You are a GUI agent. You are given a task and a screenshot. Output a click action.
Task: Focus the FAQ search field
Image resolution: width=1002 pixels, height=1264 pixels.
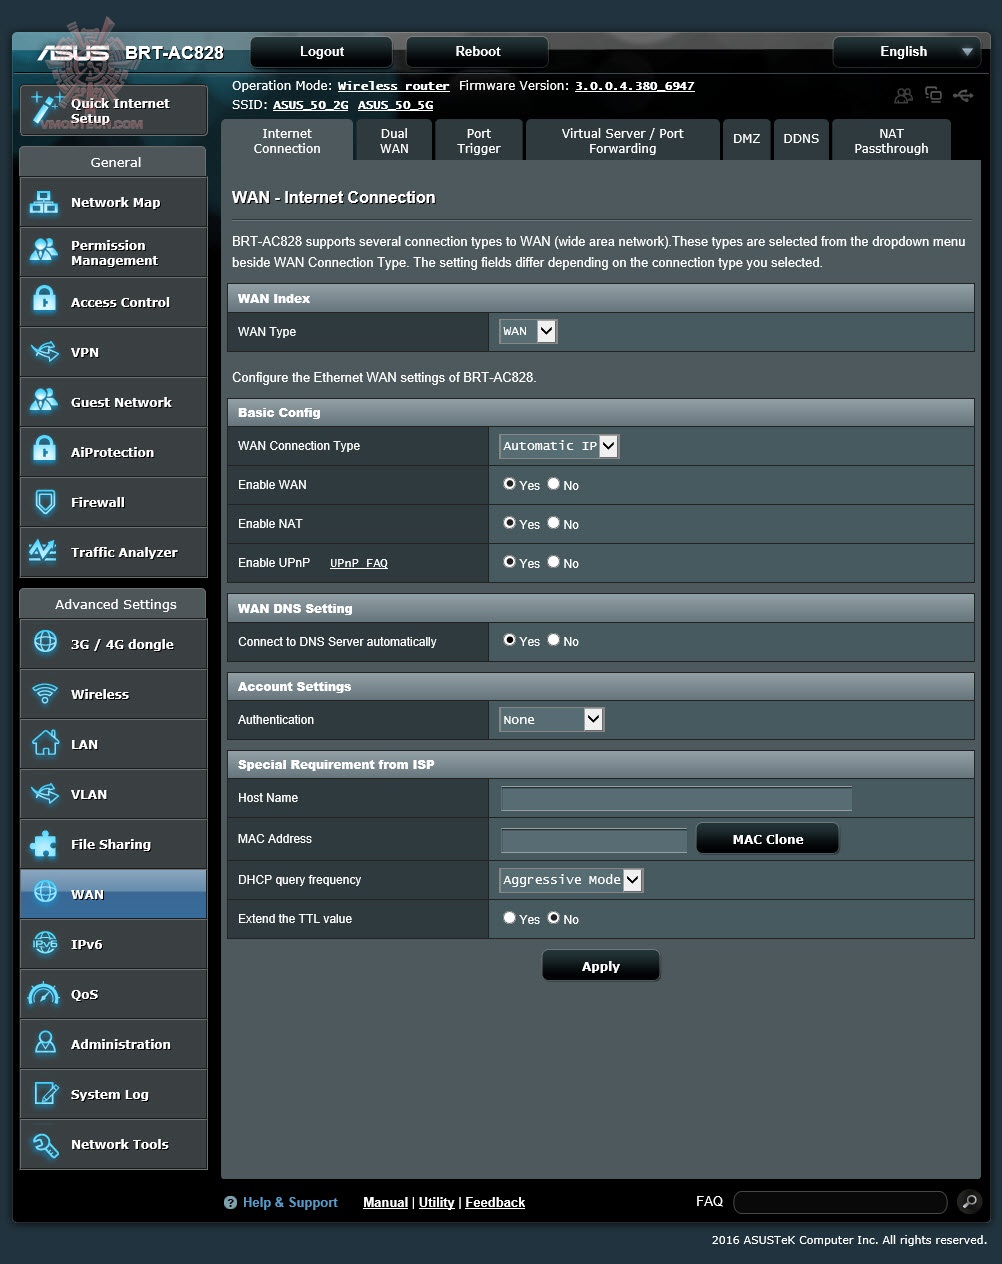(840, 1202)
